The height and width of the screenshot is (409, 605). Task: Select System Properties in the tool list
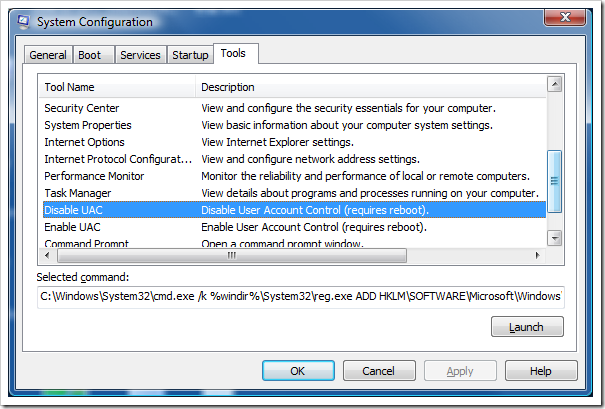pyautogui.click(x=88, y=125)
